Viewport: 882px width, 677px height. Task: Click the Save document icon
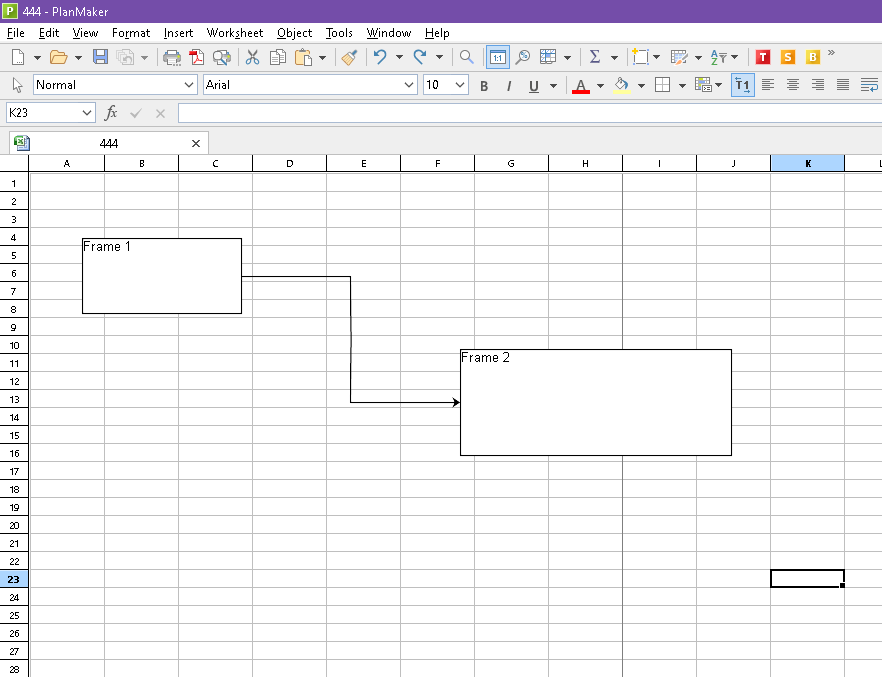(100, 57)
